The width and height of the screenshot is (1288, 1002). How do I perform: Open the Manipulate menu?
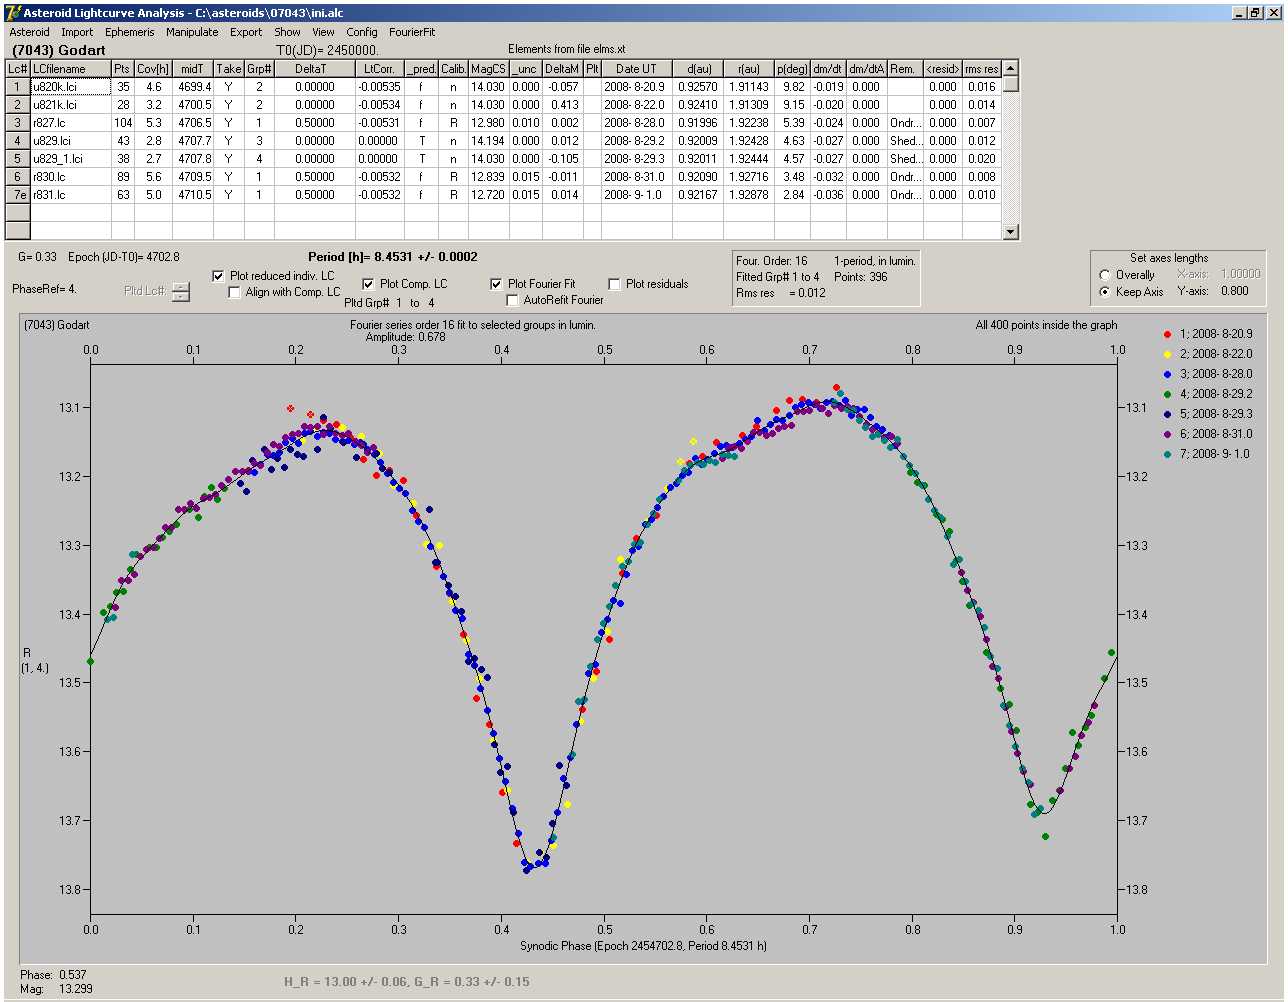pos(192,32)
